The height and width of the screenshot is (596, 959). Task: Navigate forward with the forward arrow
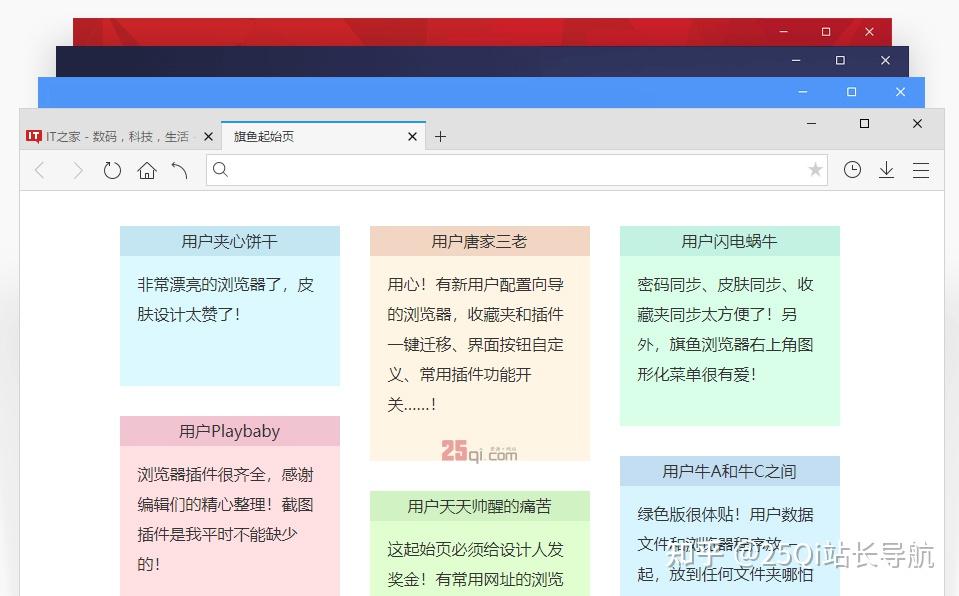tap(78, 170)
